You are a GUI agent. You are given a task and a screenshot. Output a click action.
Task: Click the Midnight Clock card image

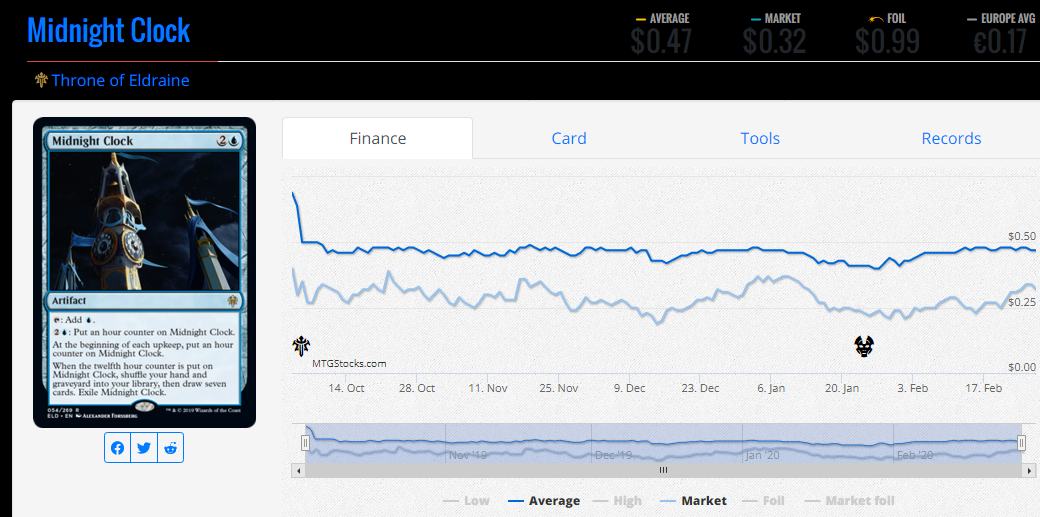[144, 272]
